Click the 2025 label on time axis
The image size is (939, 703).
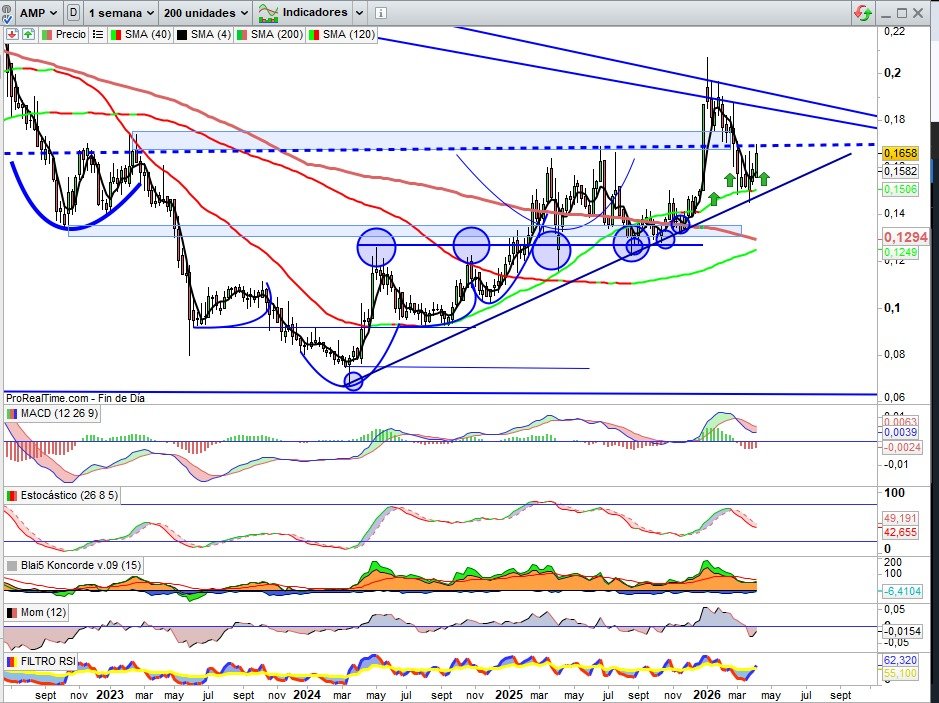point(509,695)
